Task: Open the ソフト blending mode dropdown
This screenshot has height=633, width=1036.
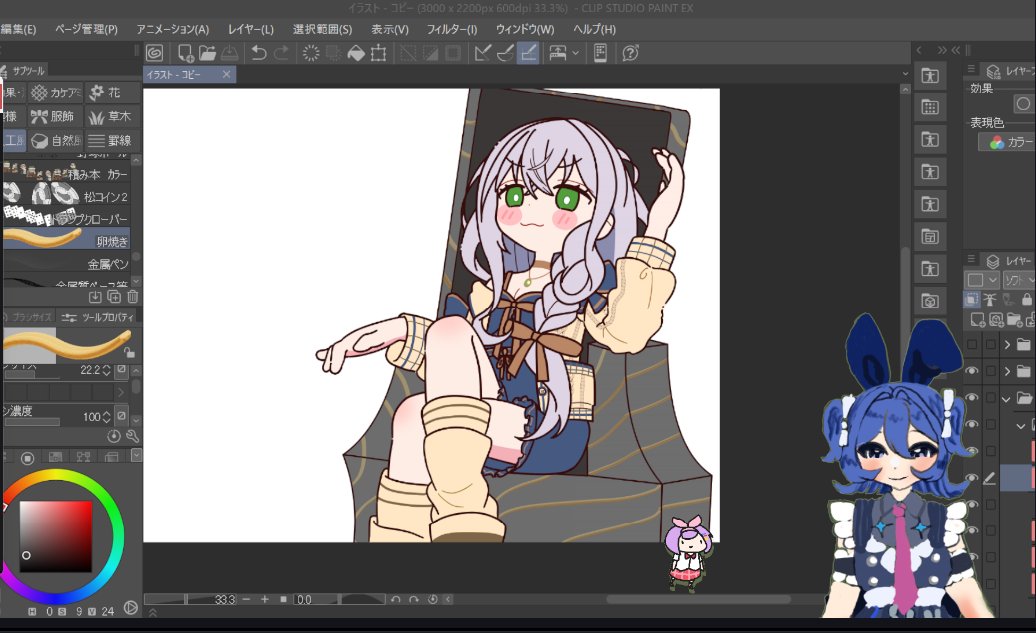Action: pyautogui.click(x=1018, y=280)
